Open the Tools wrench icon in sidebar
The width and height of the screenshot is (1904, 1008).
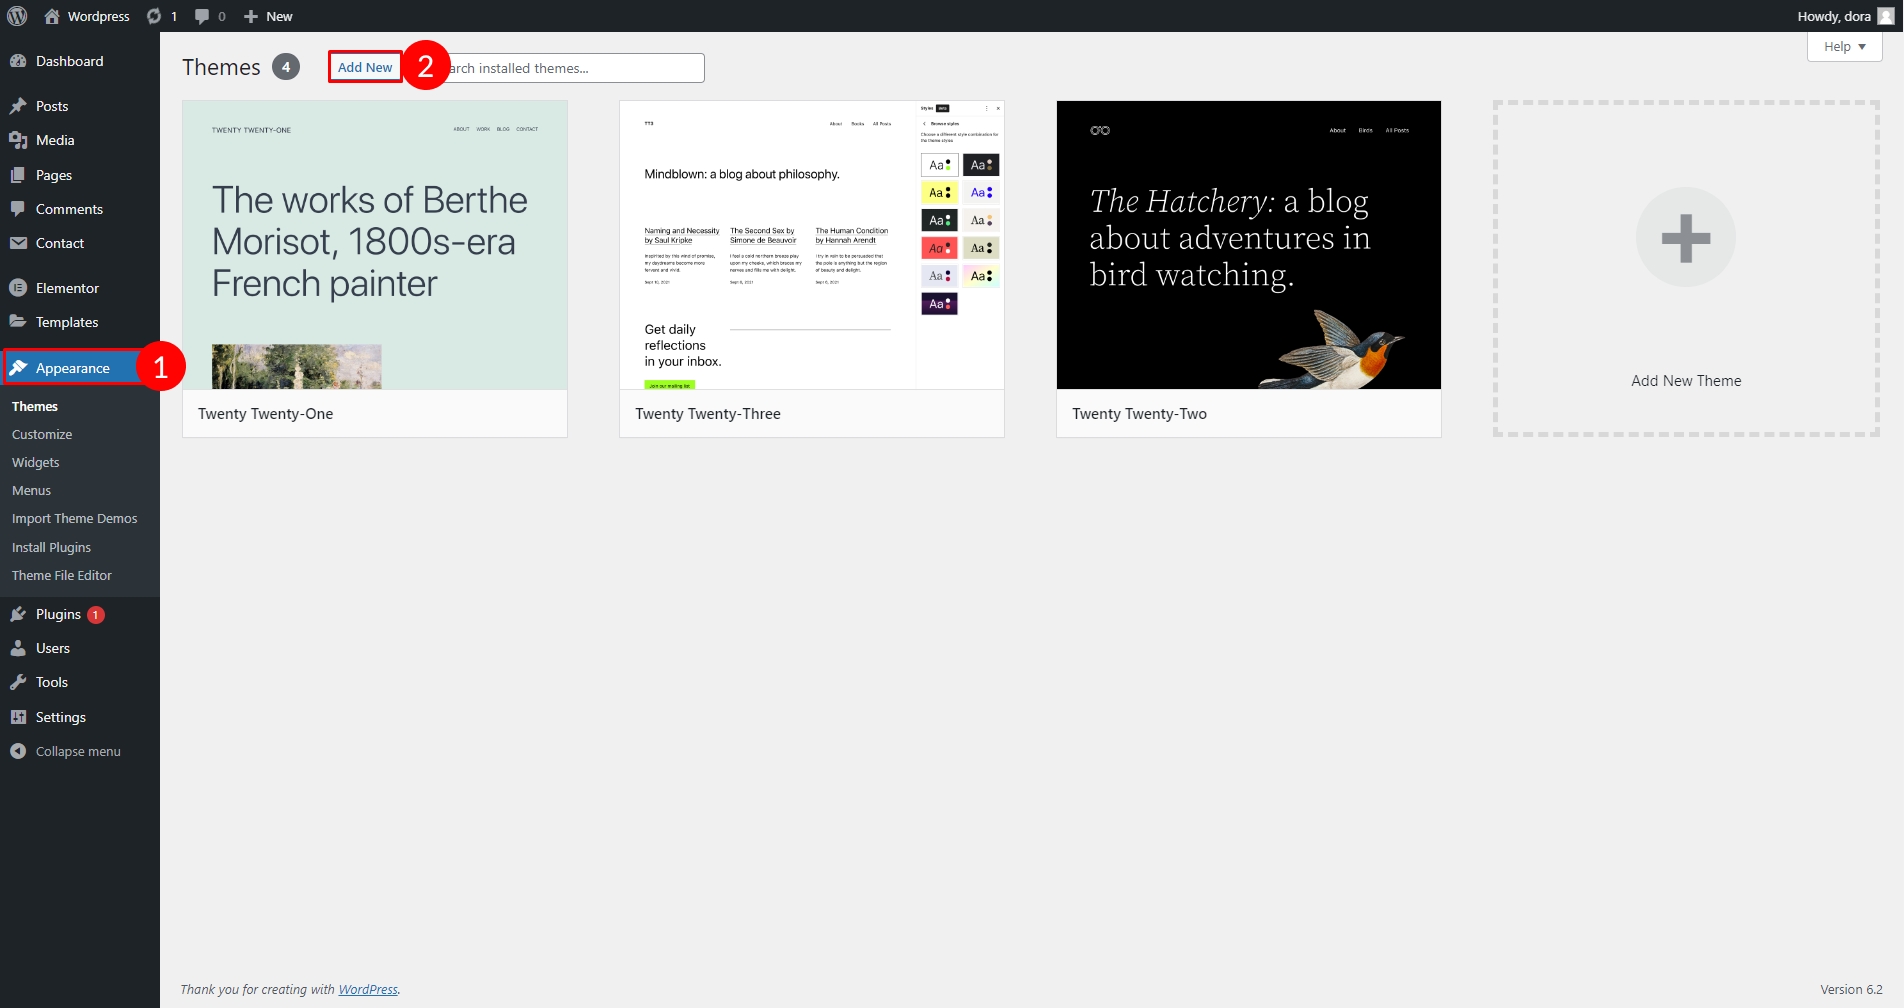(18, 682)
